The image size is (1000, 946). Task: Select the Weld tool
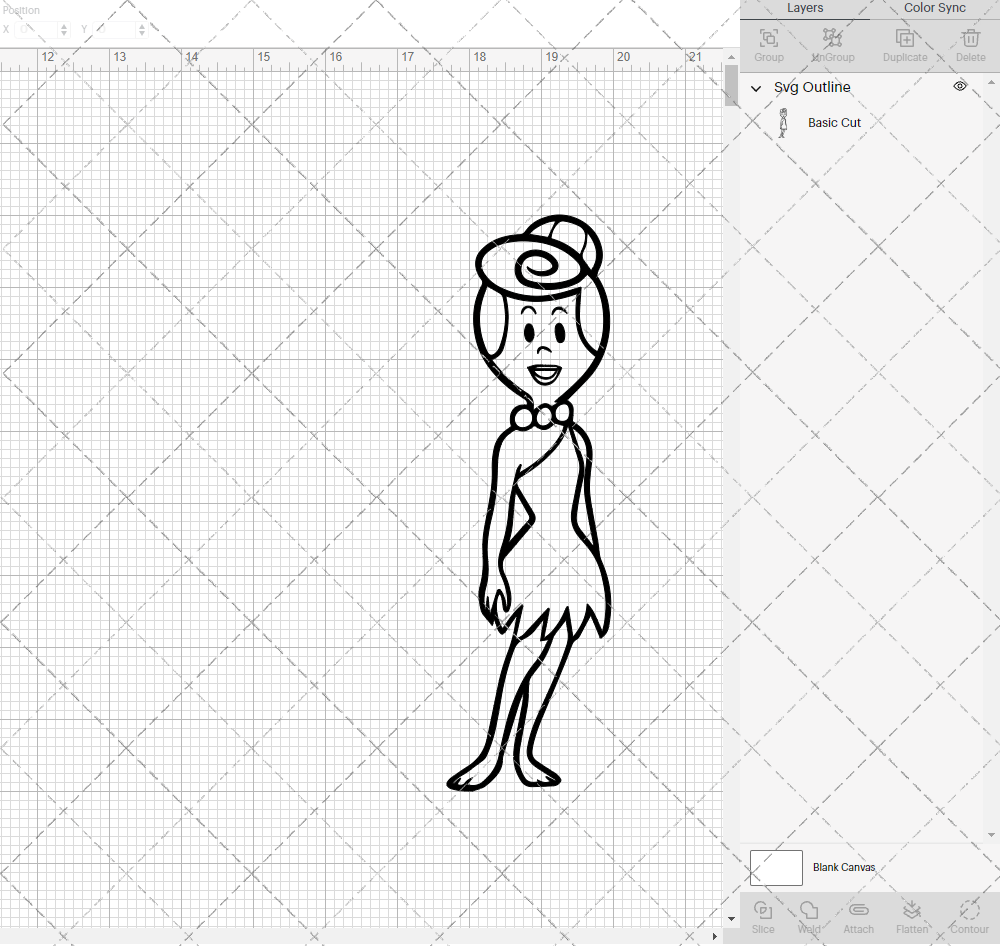pyautogui.click(x=809, y=909)
